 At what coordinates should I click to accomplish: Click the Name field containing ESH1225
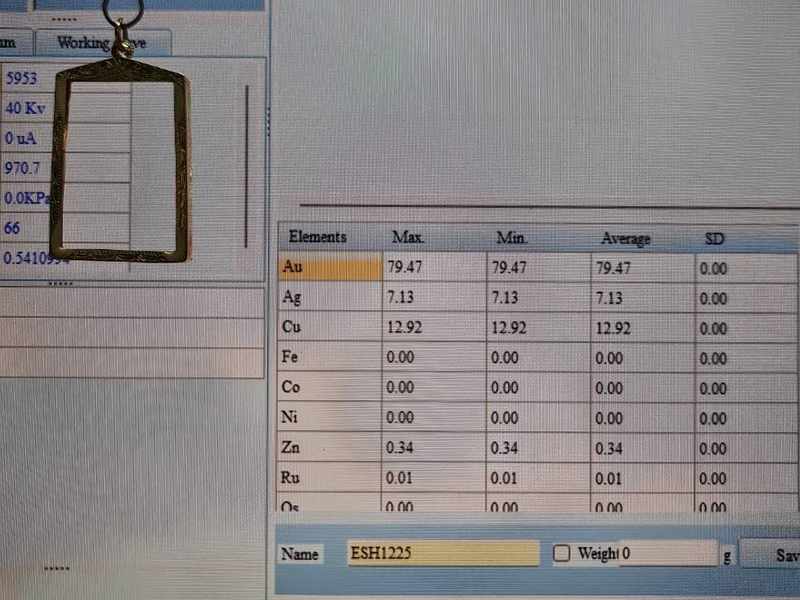442,553
